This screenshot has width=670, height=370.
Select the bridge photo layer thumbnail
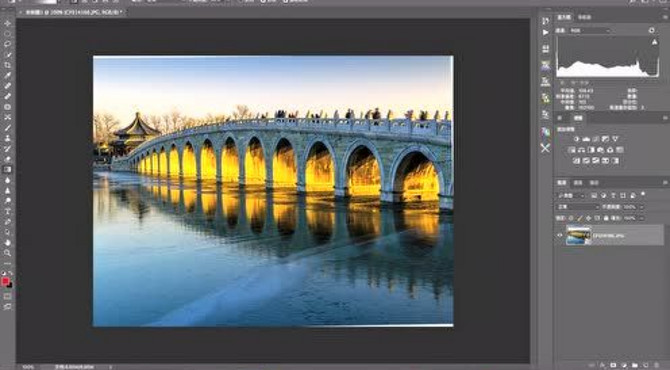578,235
